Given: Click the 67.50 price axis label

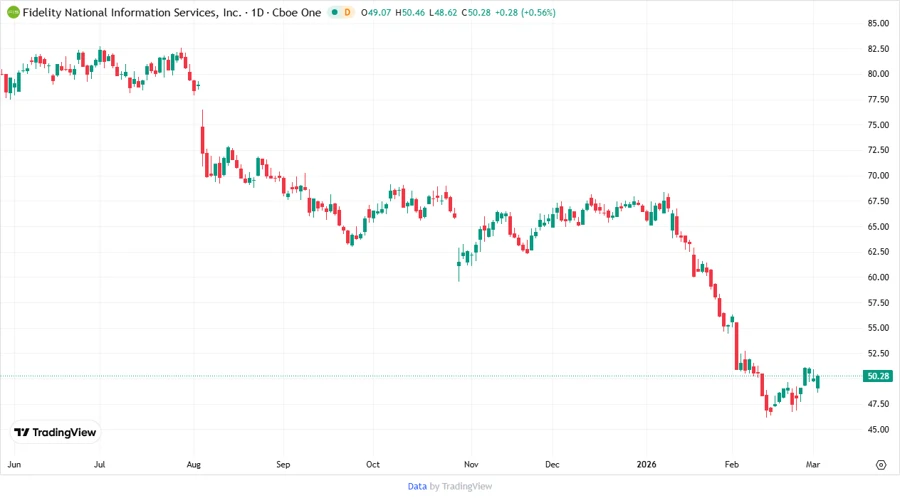Looking at the screenshot, I should (878, 201).
